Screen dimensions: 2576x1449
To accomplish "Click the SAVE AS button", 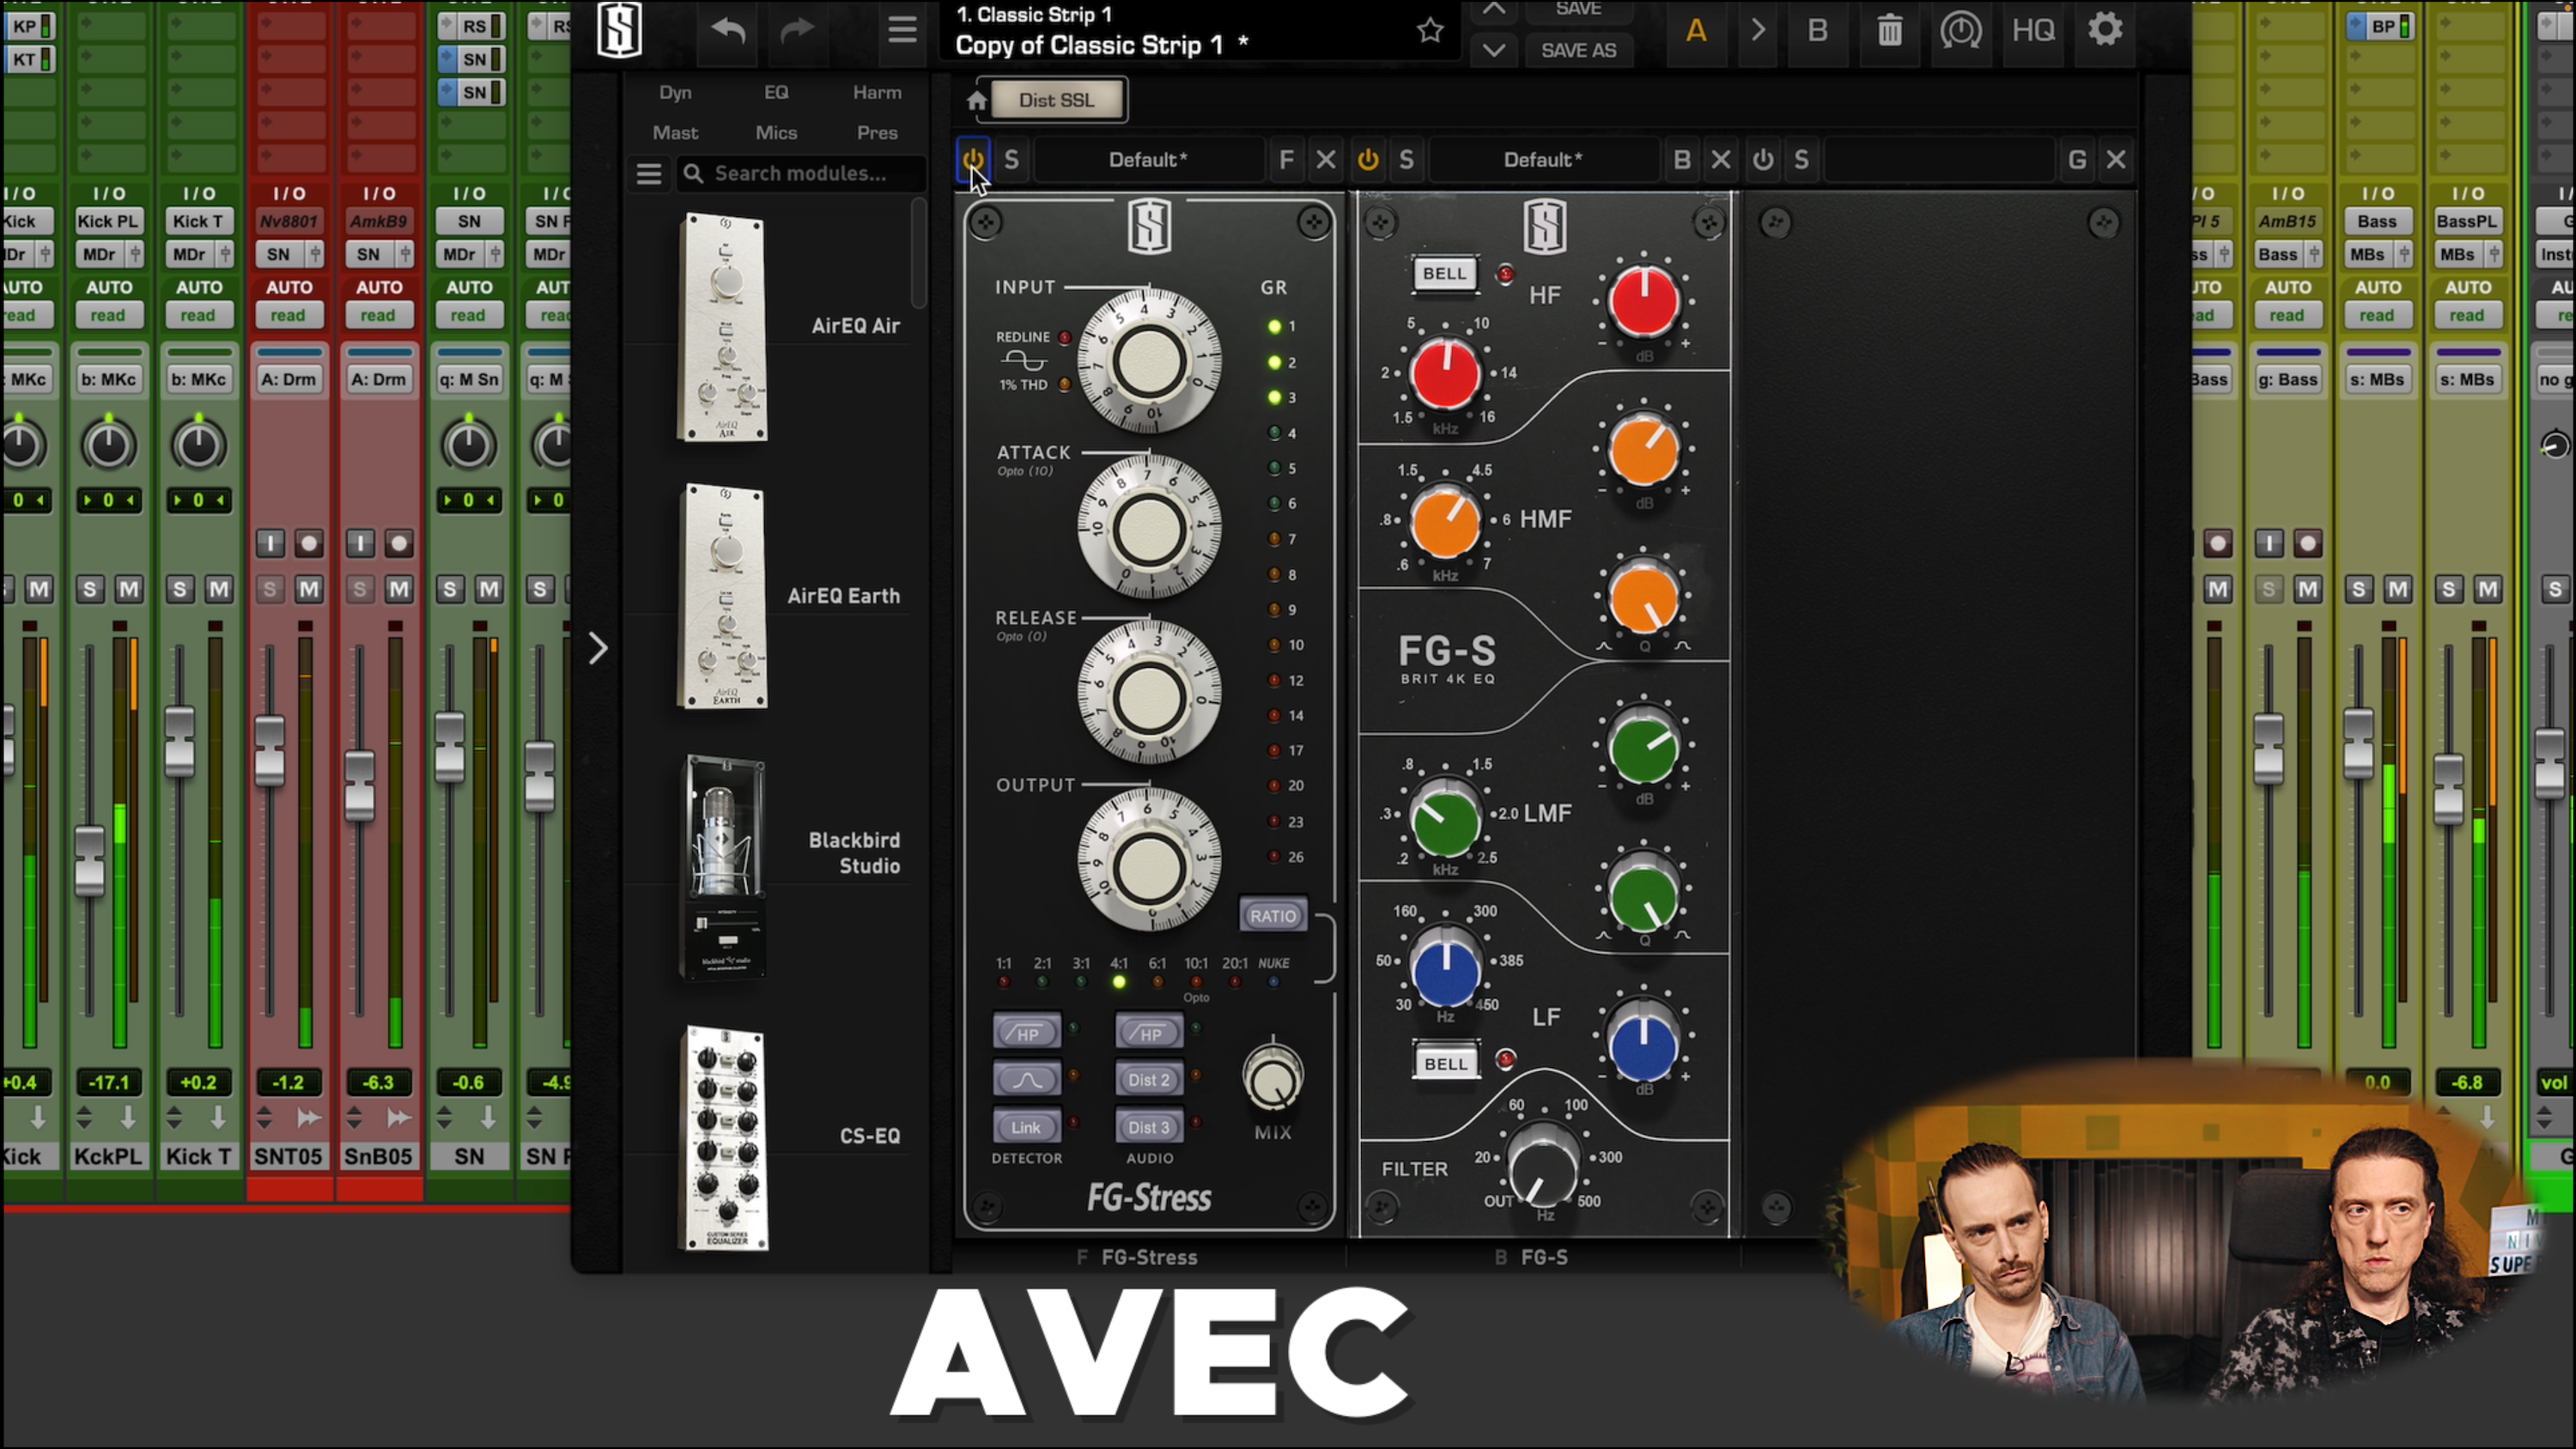I will coord(1578,50).
